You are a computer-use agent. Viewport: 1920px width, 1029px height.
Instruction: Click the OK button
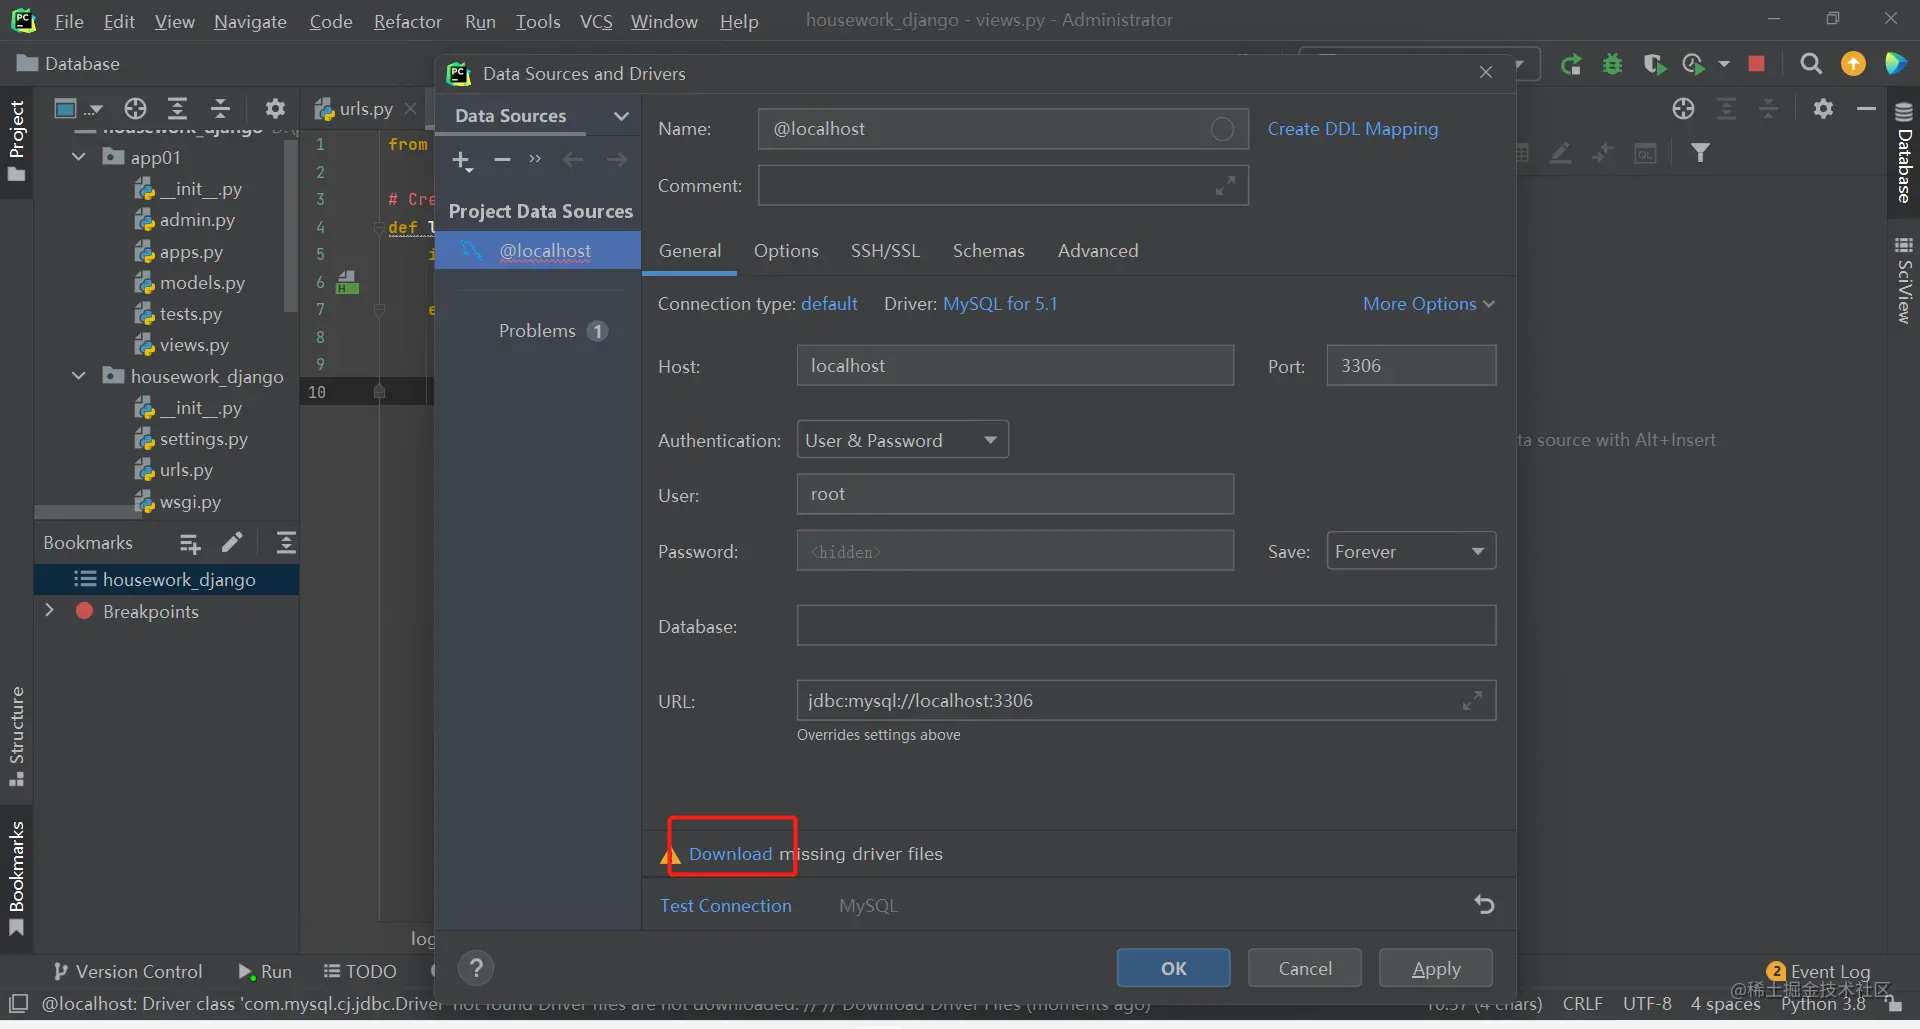1173,968
